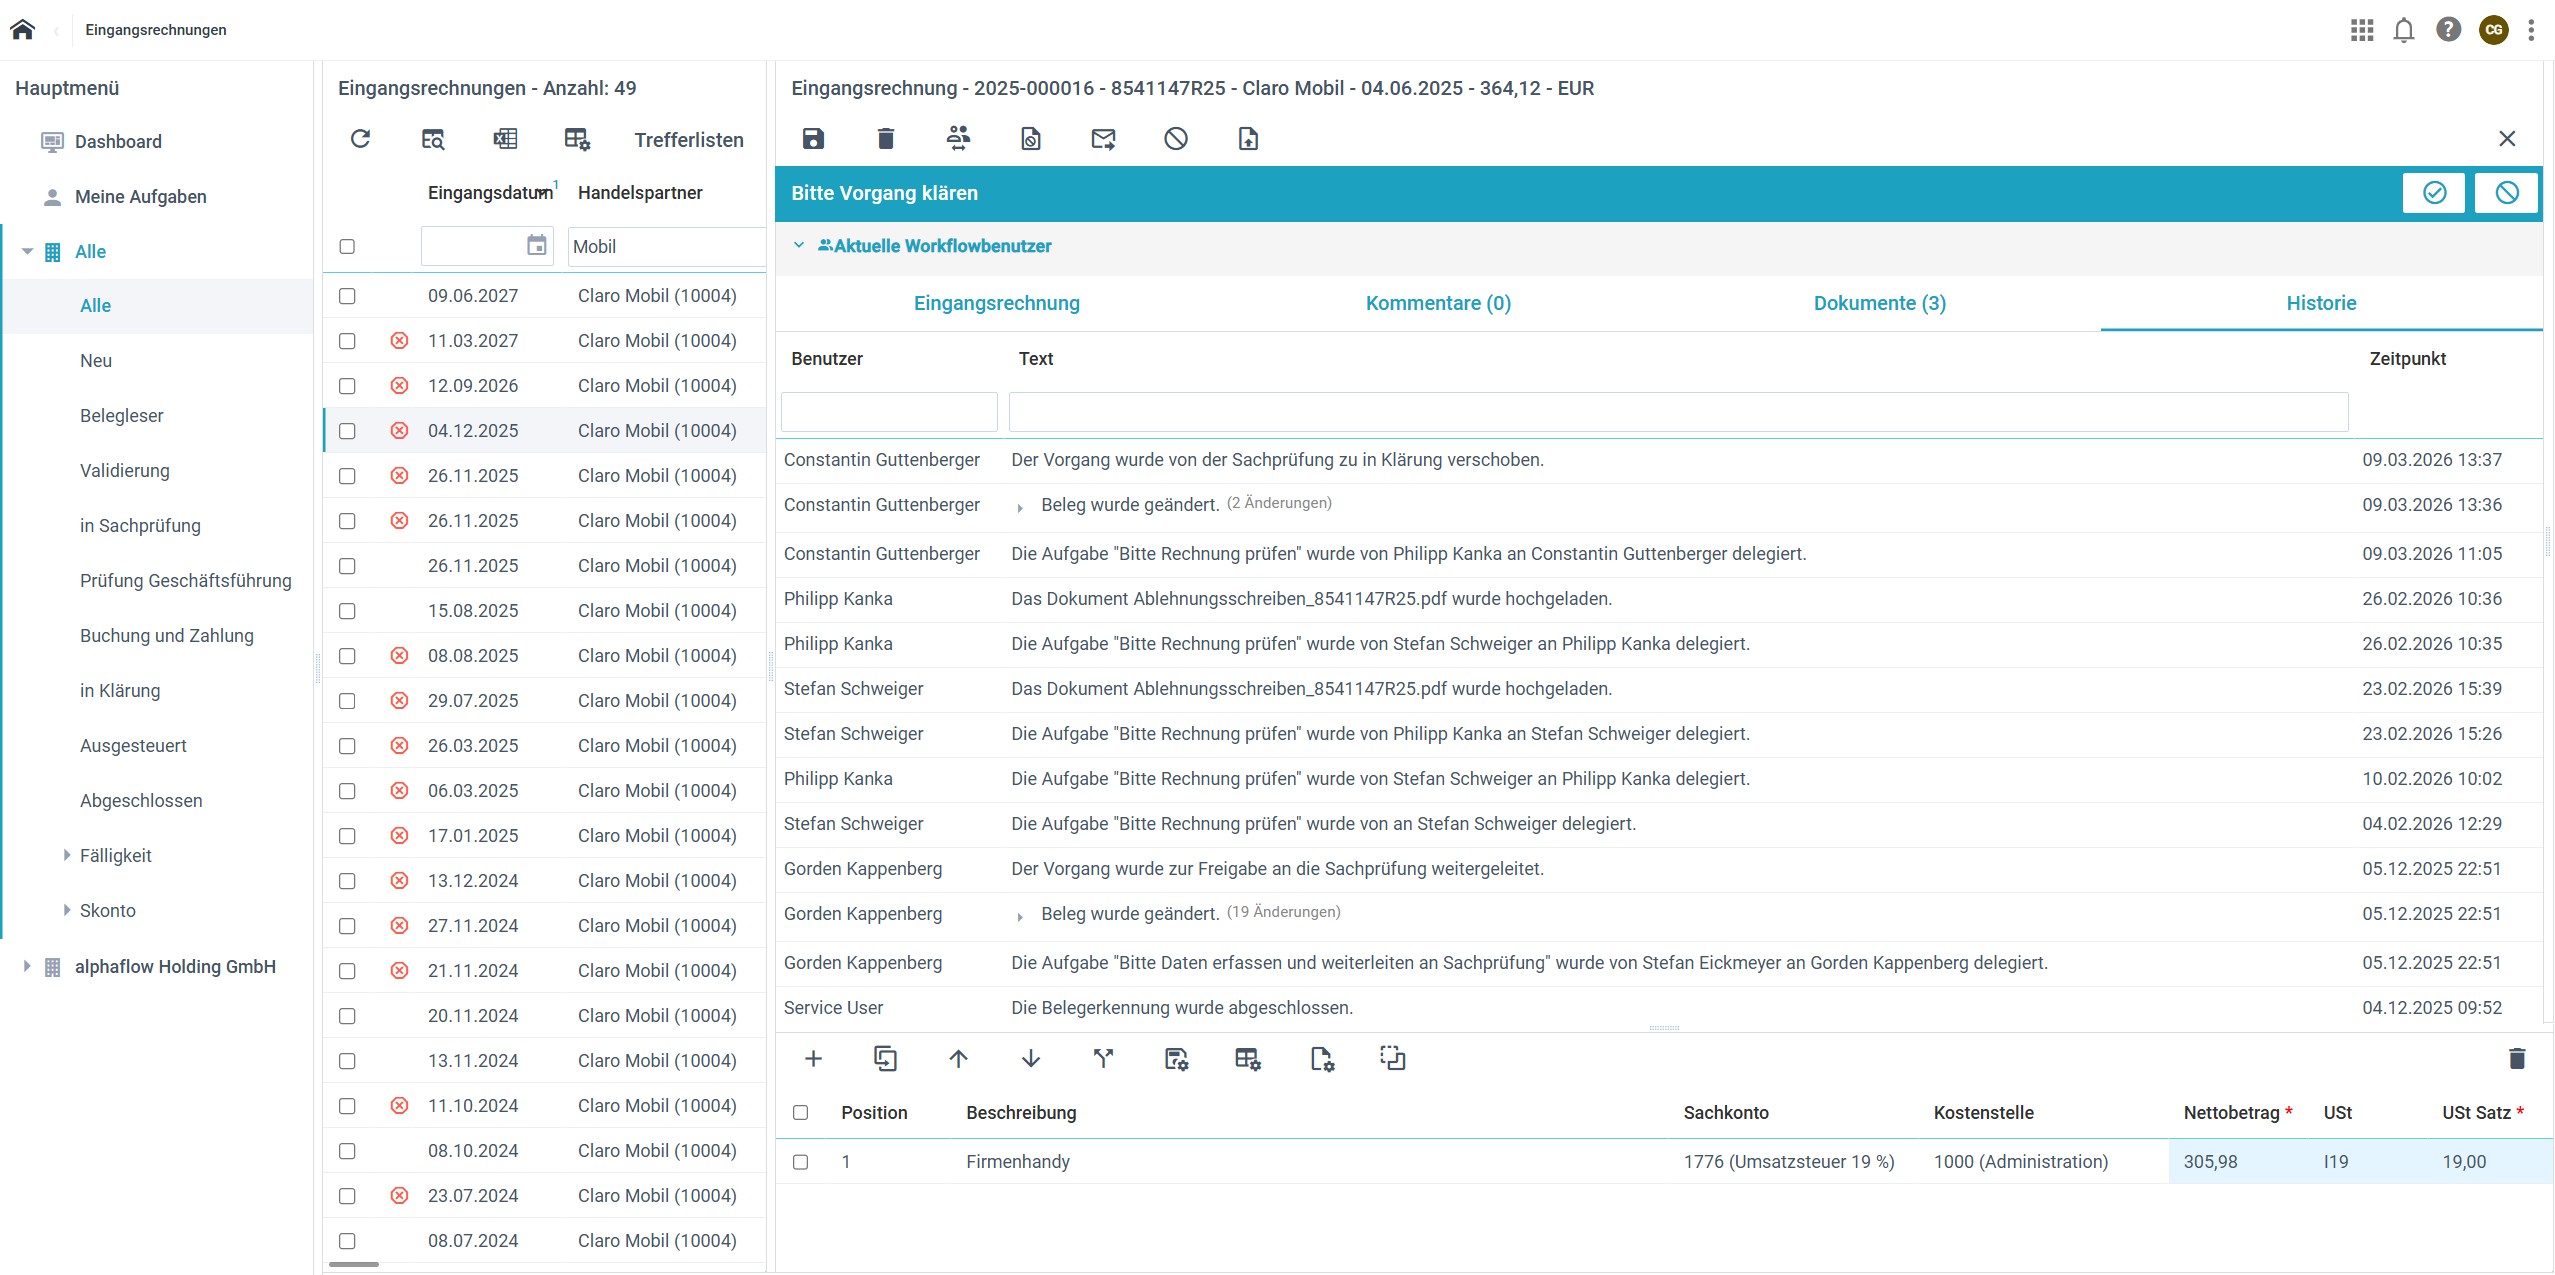The width and height of the screenshot is (2555, 1275).
Task: Switch to the Dokumente (3) tab
Action: (1879, 303)
